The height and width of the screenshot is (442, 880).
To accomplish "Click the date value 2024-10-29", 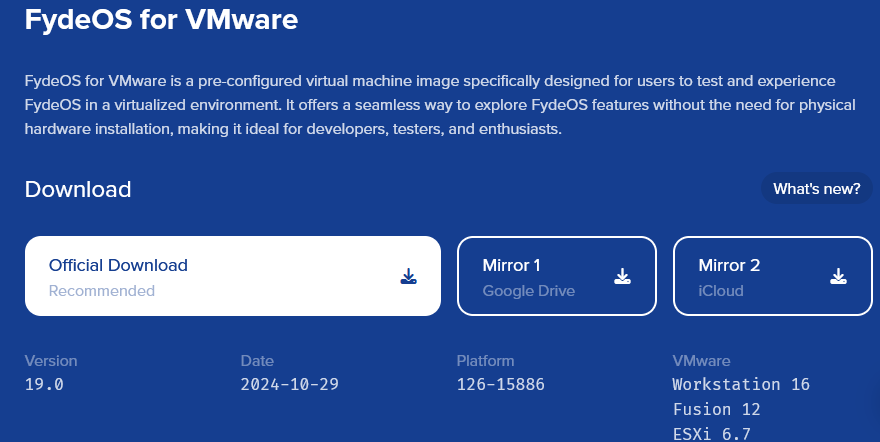I will 290,385.
